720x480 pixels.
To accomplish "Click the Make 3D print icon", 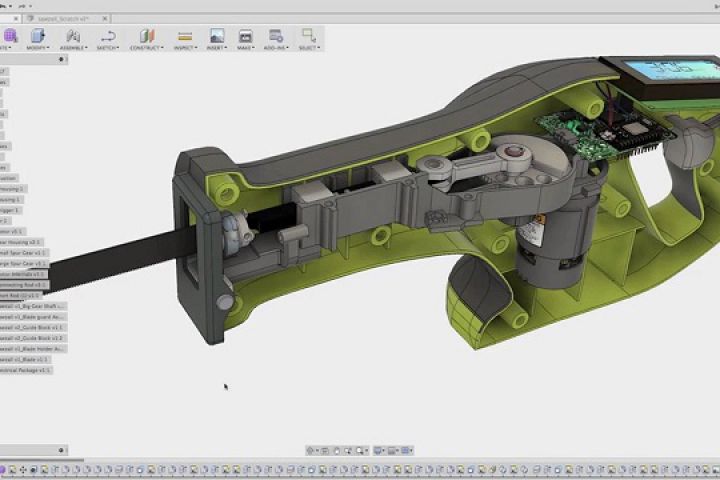I will tap(245, 36).
